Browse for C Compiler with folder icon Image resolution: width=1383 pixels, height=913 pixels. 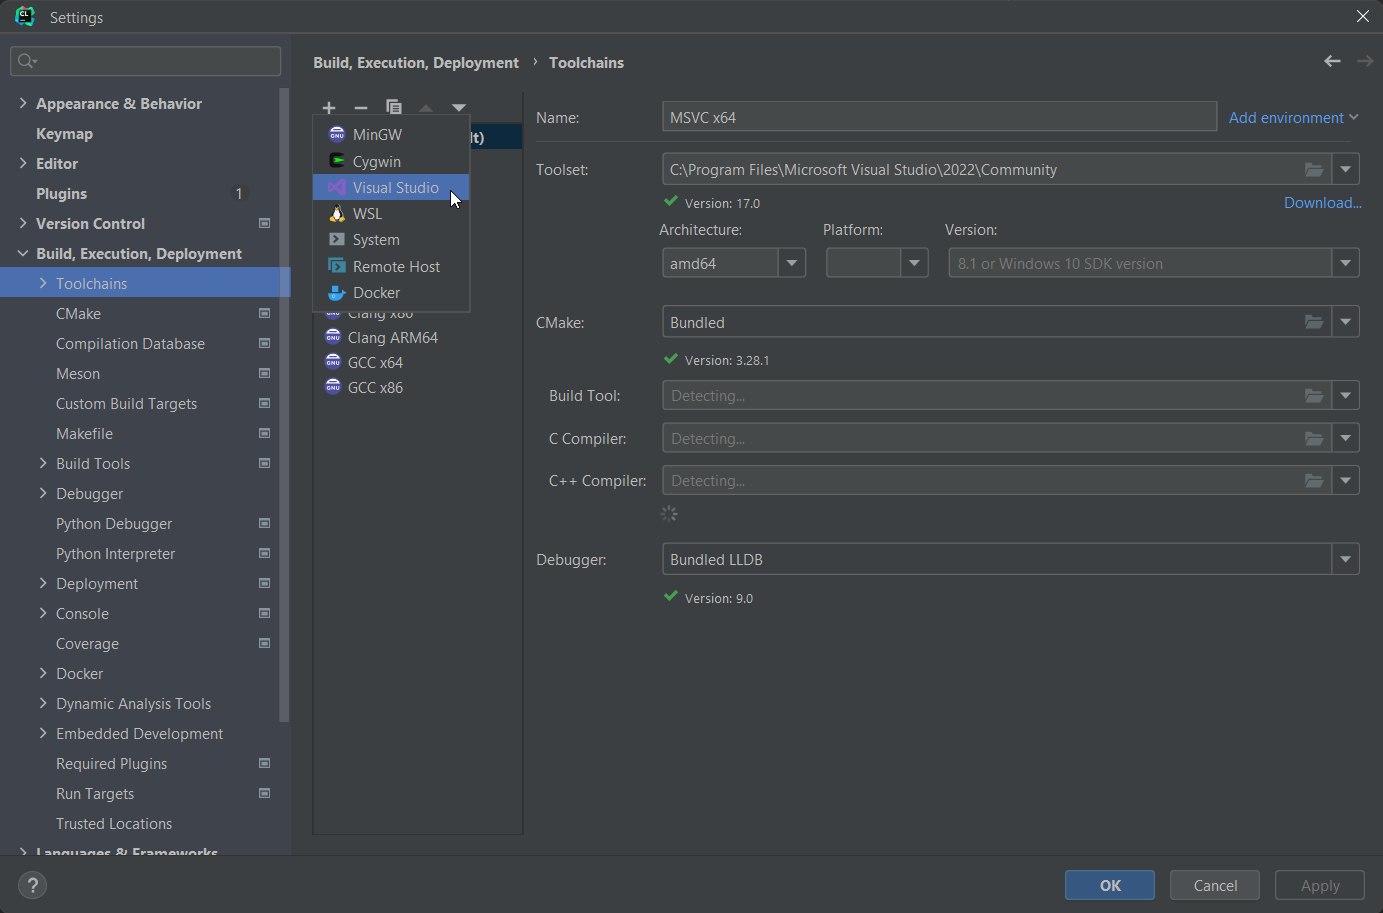[x=1314, y=438]
